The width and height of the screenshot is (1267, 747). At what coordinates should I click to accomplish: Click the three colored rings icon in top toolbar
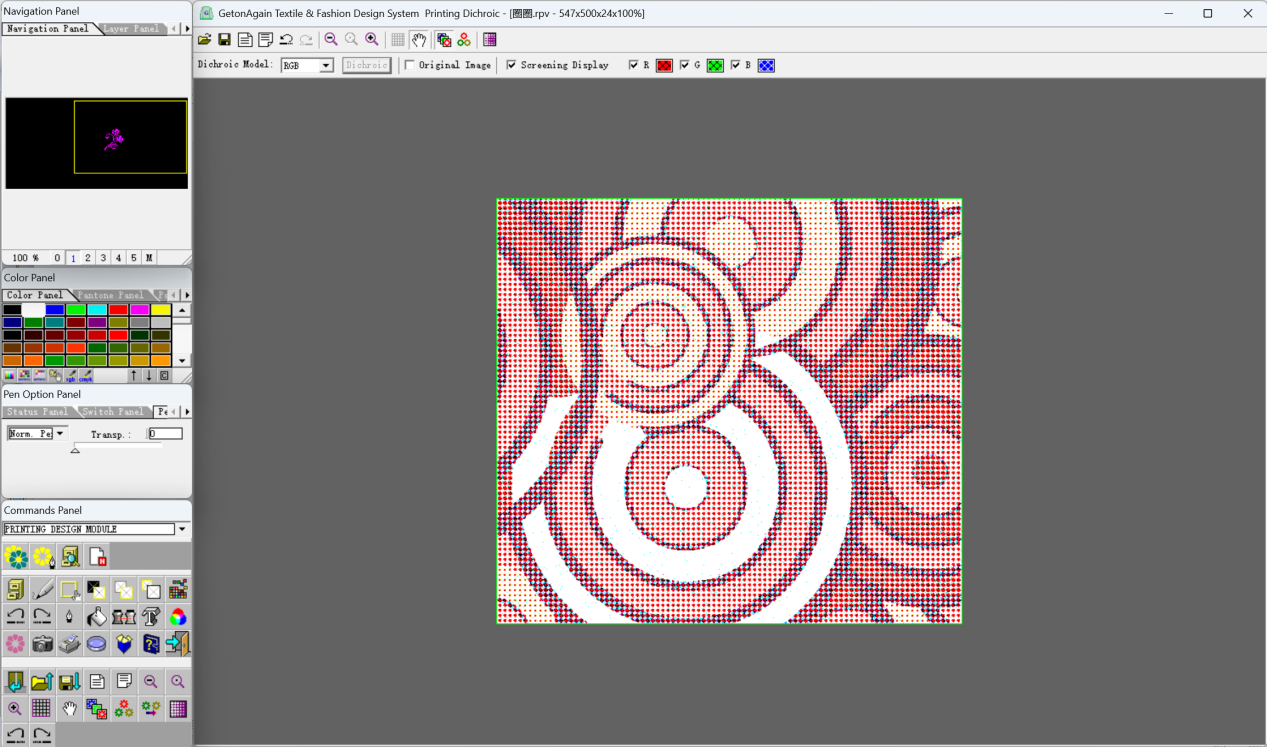point(464,40)
